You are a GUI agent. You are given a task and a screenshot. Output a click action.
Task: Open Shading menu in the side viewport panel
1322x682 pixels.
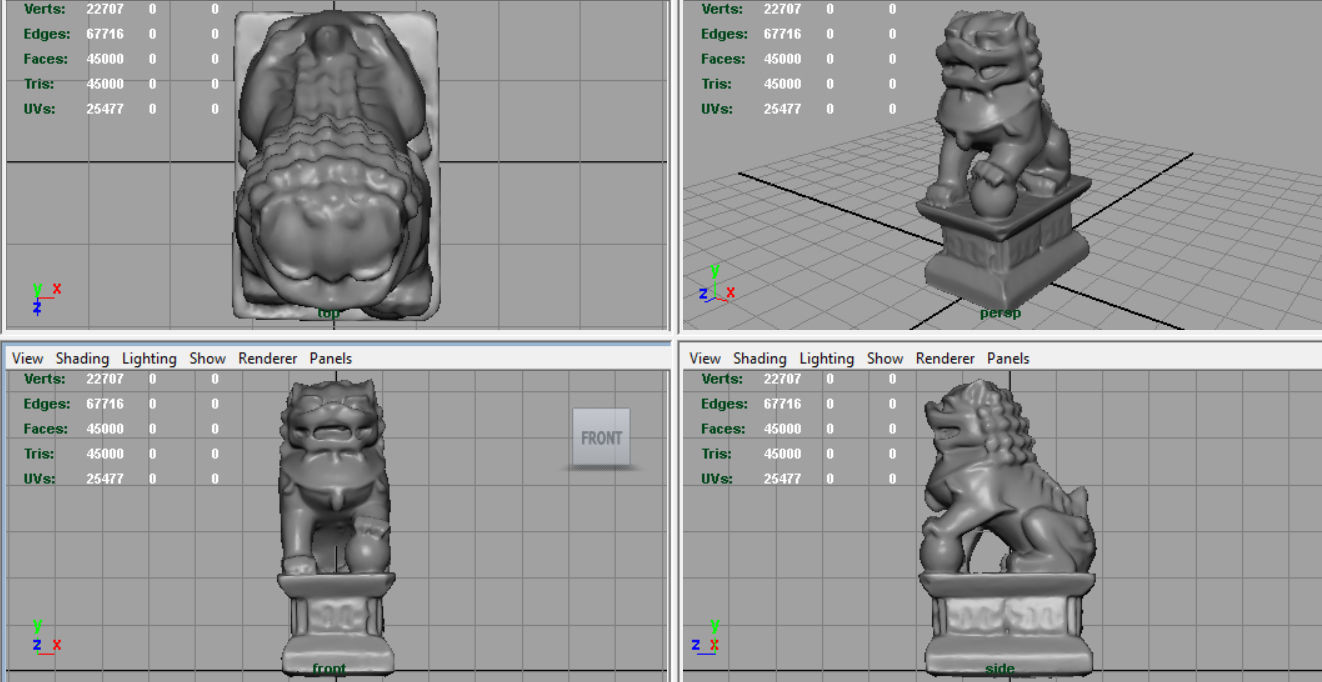click(x=759, y=358)
